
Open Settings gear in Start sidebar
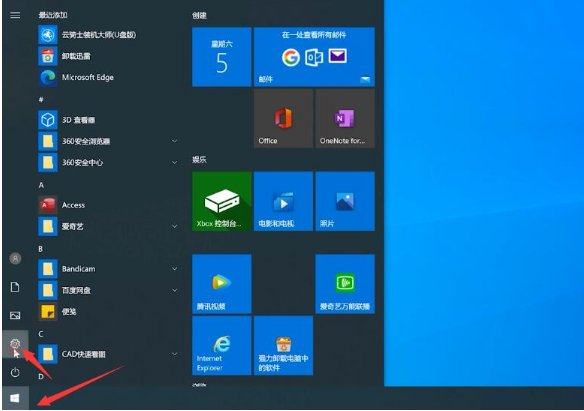tap(15, 344)
